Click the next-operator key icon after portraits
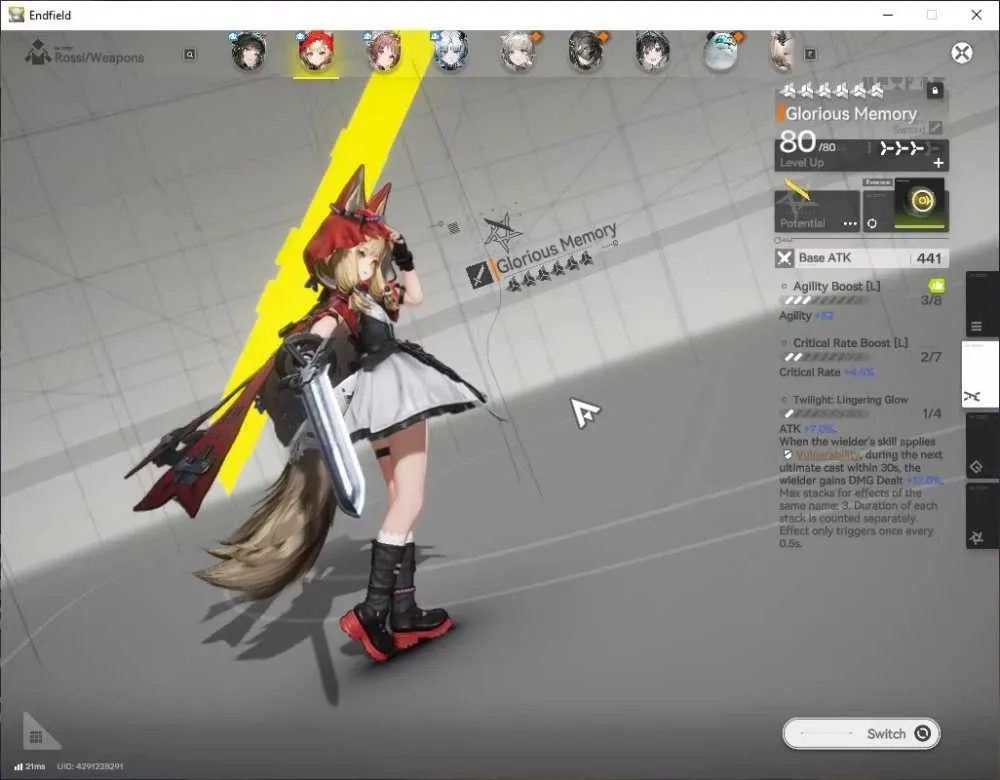 click(810, 55)
